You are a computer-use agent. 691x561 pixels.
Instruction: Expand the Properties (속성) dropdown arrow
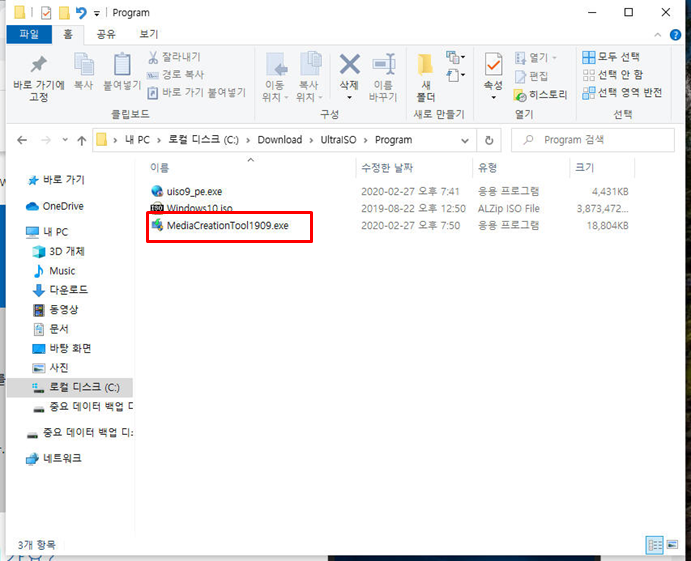click(494, 97)
